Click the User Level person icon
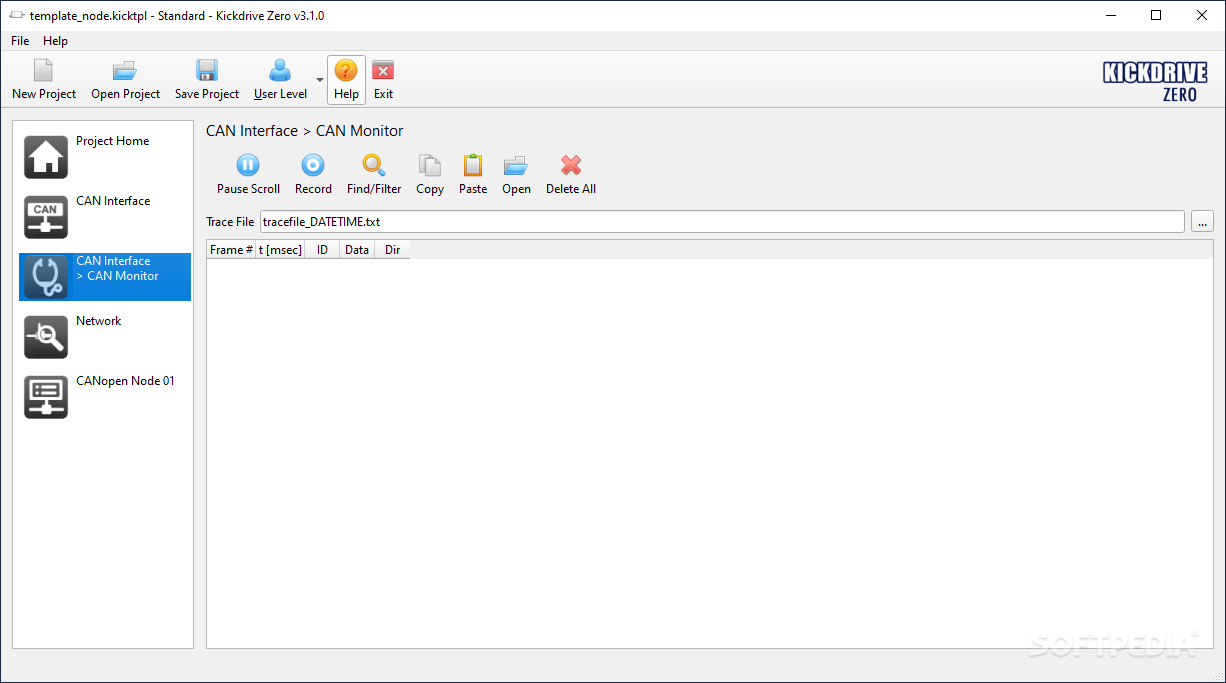The image size is (1226, 683). click(x=280, y=70)
